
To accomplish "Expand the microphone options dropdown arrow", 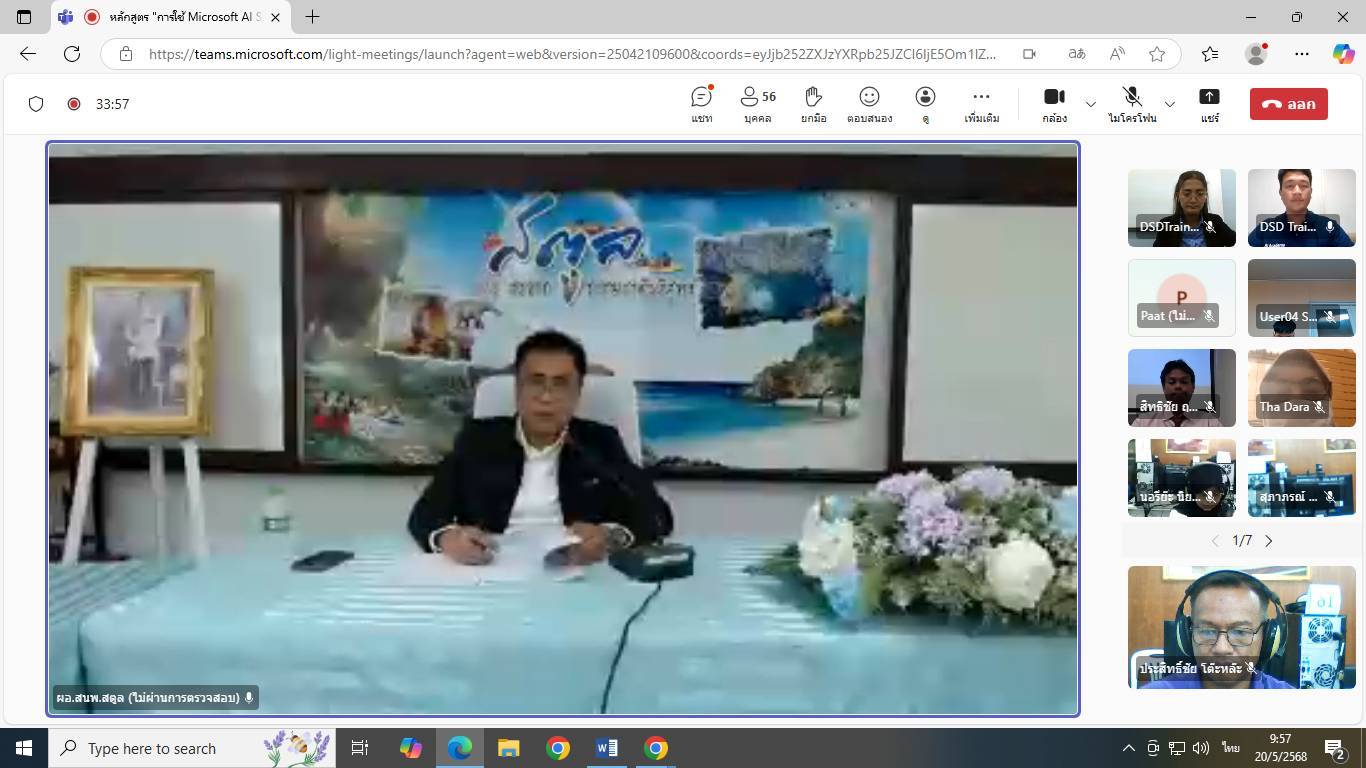I will click(1169, 104).
